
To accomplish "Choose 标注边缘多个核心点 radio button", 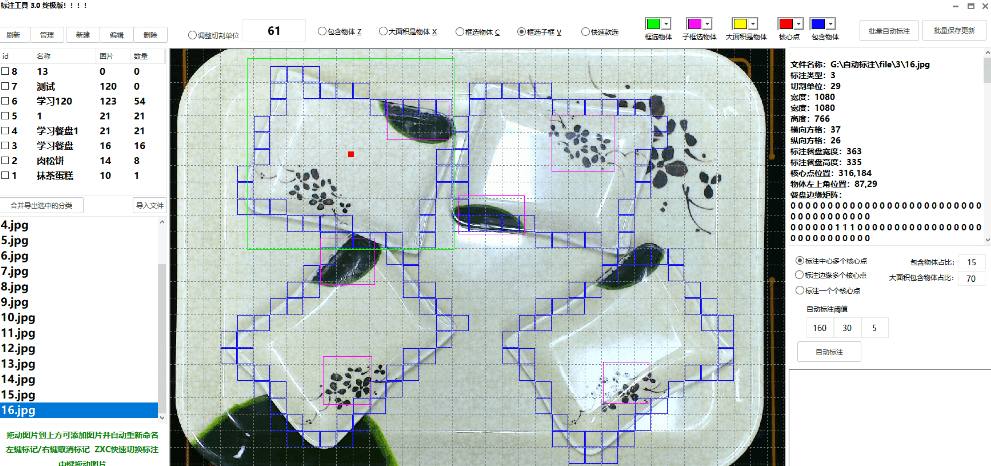I will (x=799, y=274).
